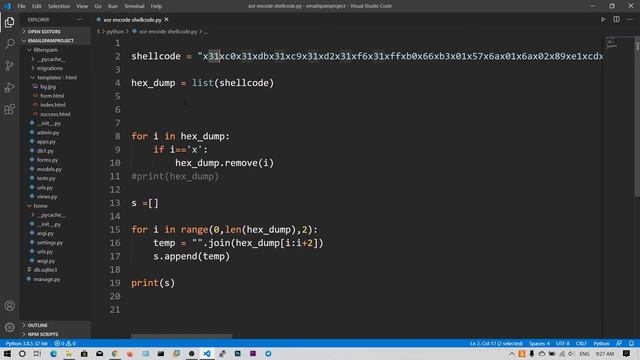Switch to Visual Studio Code taskbar icon

(x=207, y=353)
